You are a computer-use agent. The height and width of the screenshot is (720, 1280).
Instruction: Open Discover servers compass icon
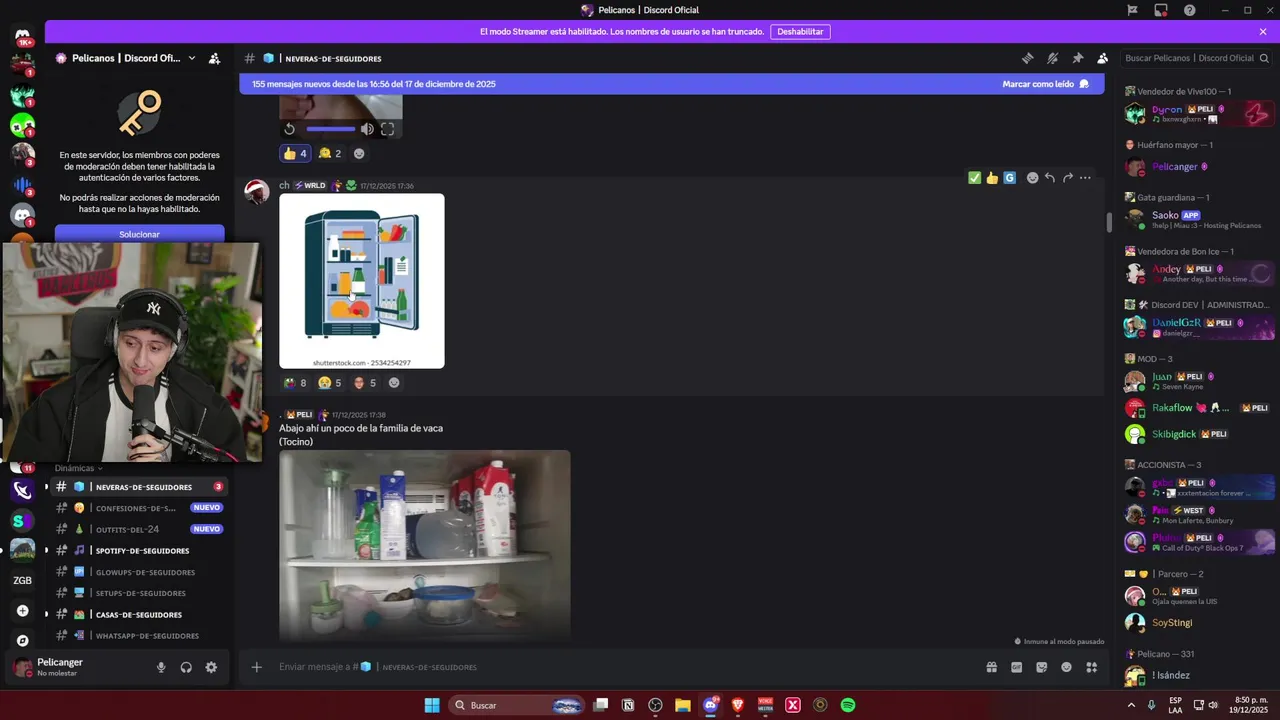(22, 641)
